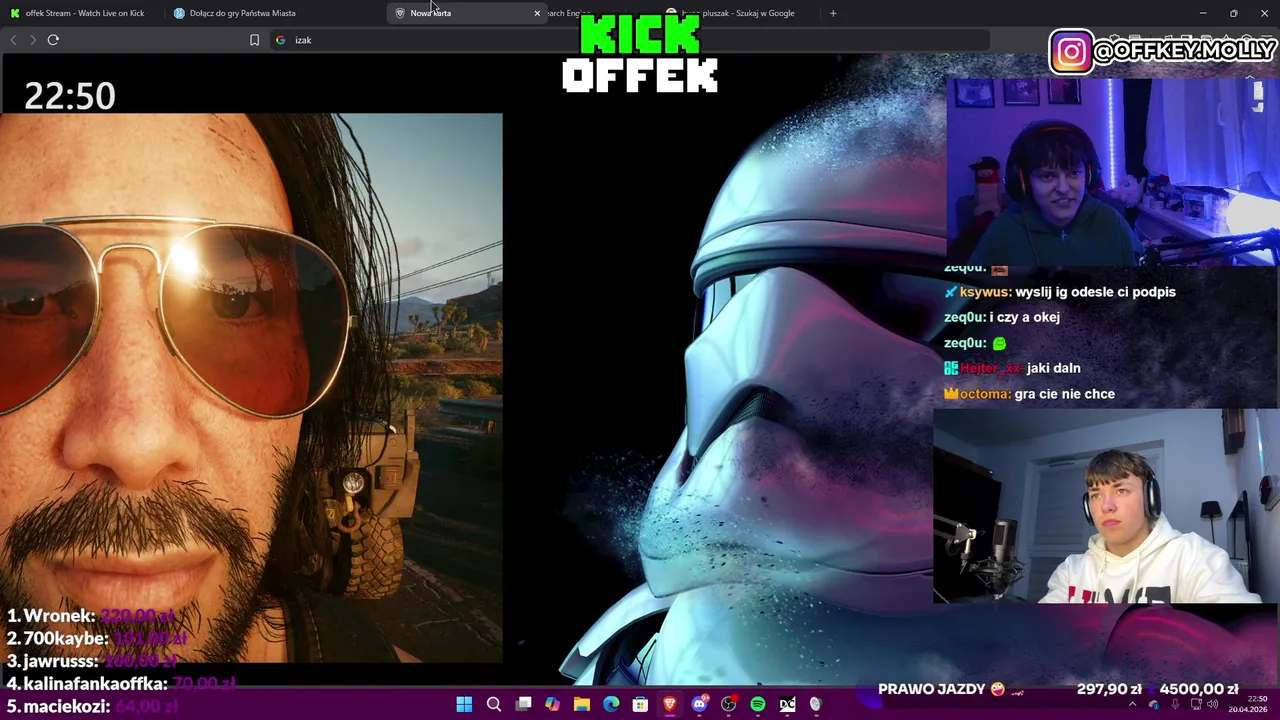1280x720 pixels.
Task: Click the KICK OFFEK logo overlay
Action: [x=640, y=55]
